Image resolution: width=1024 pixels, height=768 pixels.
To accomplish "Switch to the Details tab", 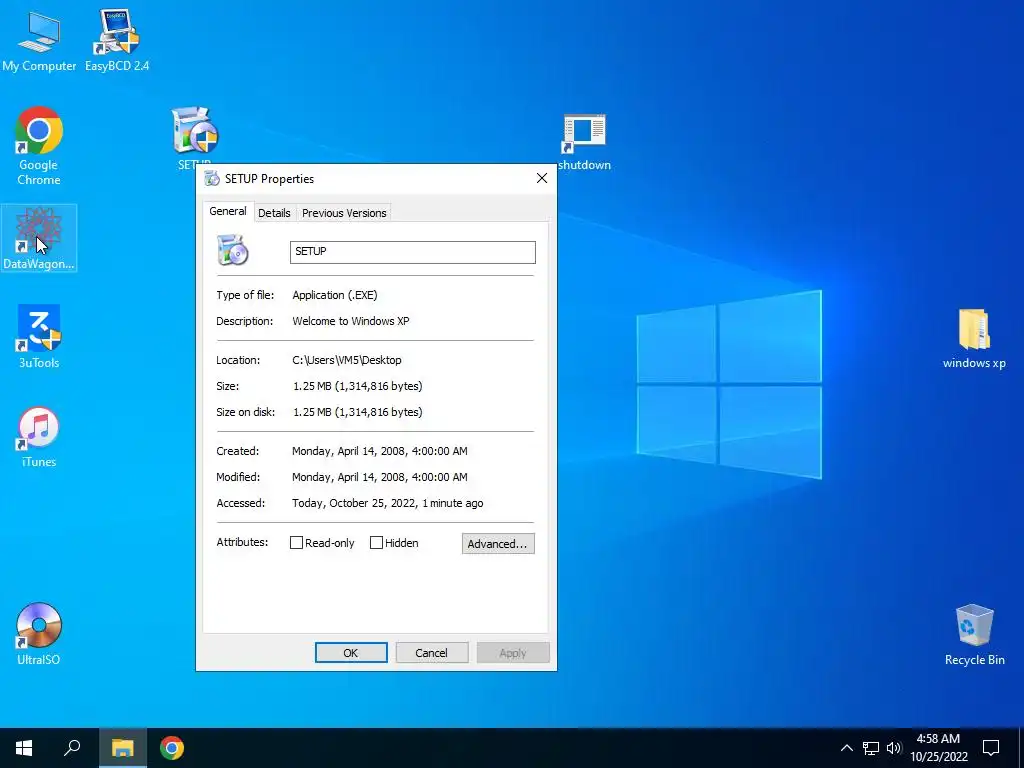I will point(274,213).
